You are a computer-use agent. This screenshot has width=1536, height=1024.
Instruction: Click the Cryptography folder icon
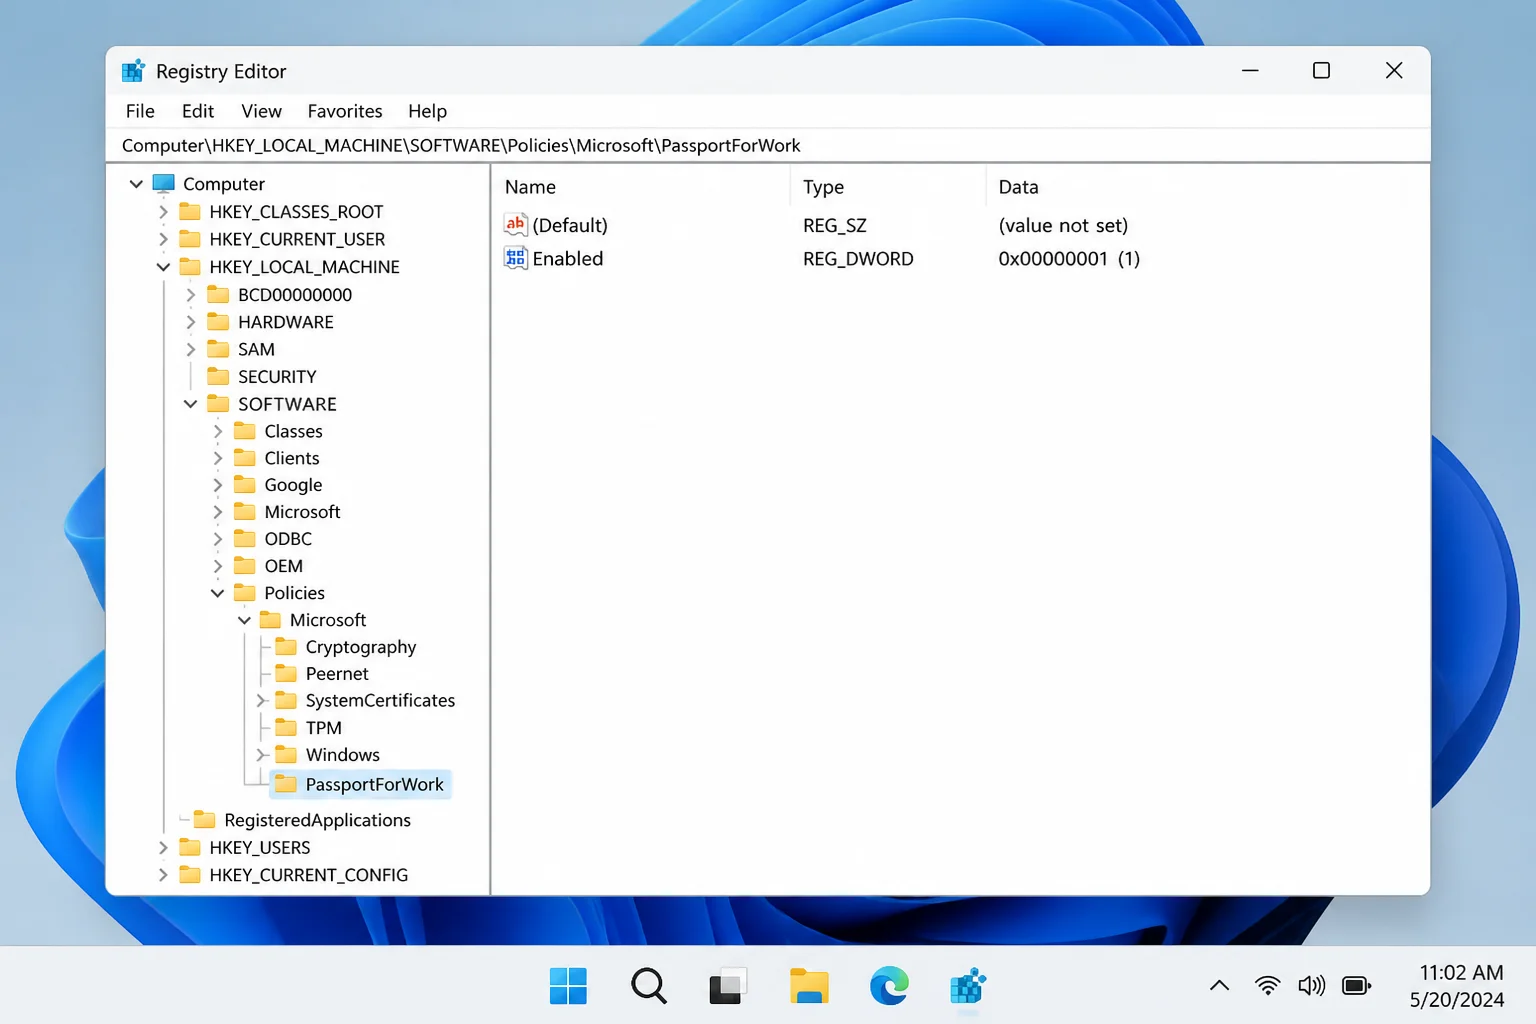pos(286,647)
